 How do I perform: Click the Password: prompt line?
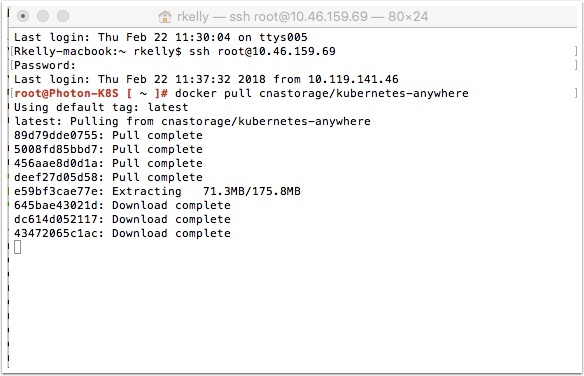pyautogui.click(x=45, y=65)
